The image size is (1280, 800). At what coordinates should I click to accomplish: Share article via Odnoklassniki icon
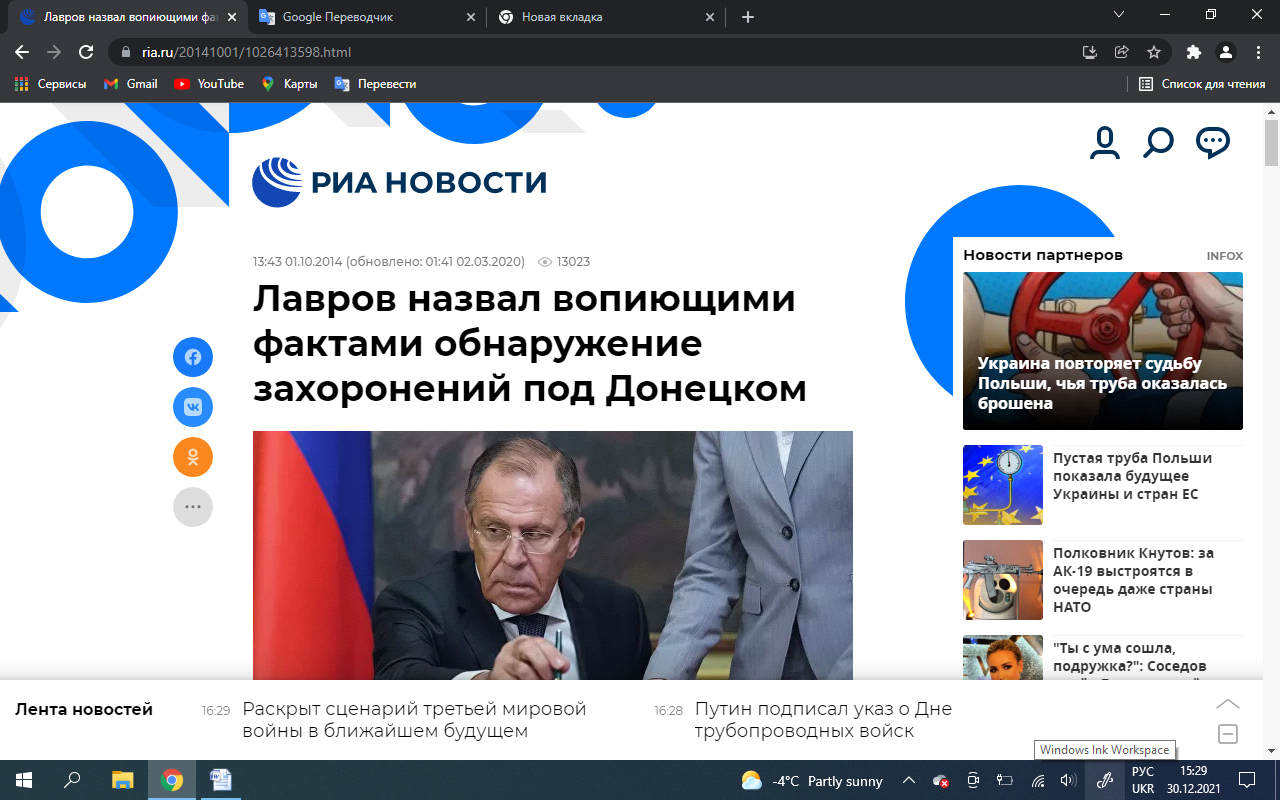point(193,457)
